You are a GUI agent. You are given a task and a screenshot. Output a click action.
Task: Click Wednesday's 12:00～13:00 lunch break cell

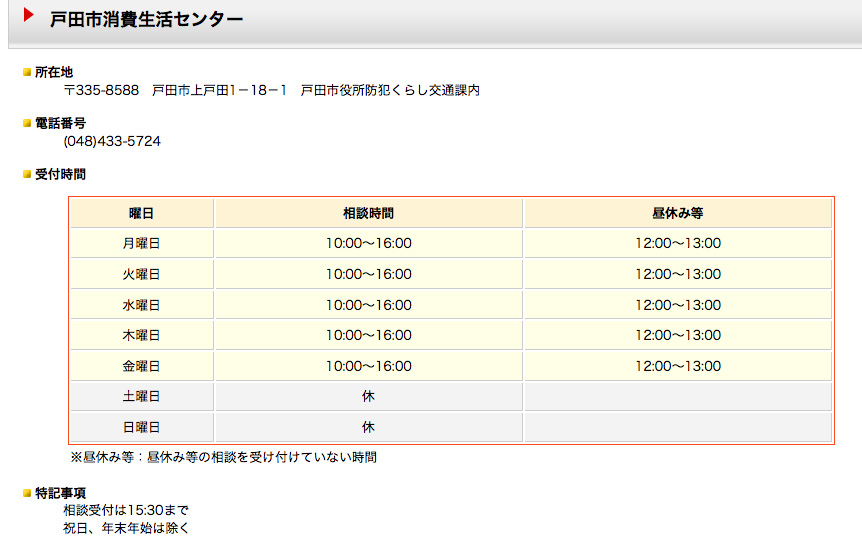coord(678,305)
